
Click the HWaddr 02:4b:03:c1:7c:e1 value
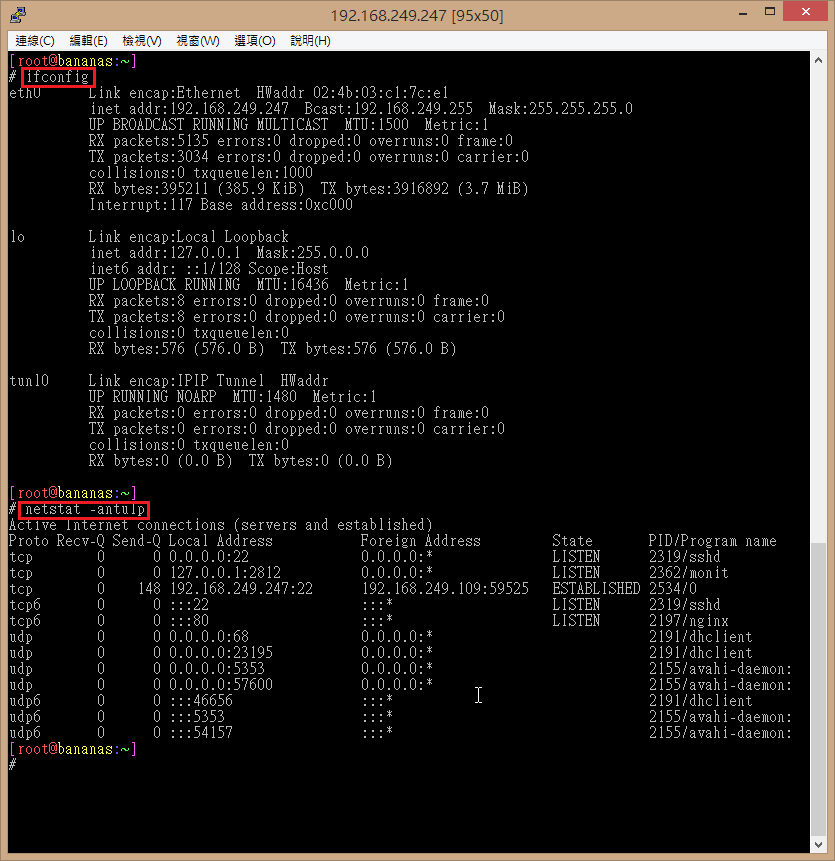point(352,93)
